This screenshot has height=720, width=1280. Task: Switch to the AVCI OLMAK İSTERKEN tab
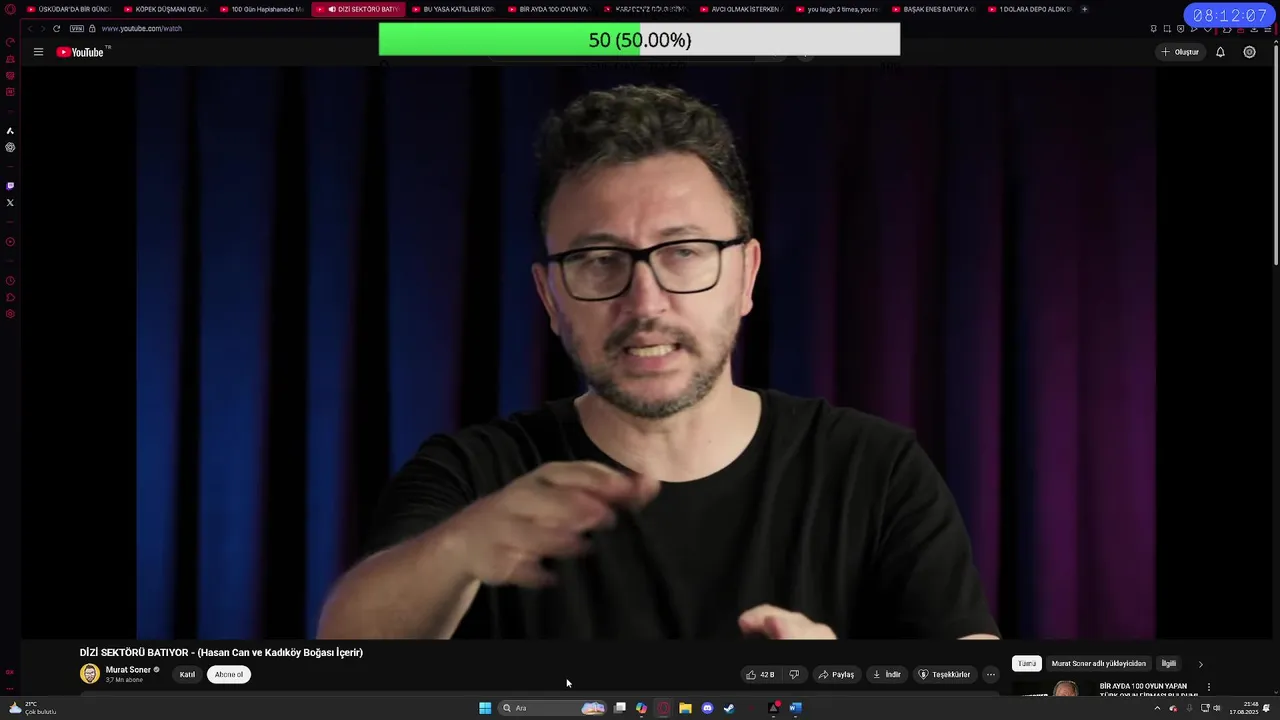(741, 9)
